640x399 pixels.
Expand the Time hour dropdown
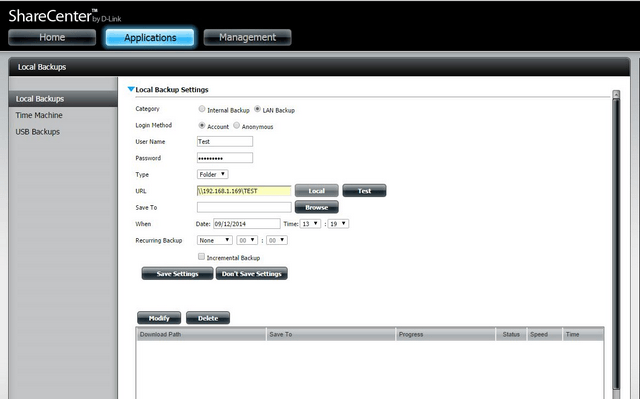pyautogui.click(x=310, y=224)
